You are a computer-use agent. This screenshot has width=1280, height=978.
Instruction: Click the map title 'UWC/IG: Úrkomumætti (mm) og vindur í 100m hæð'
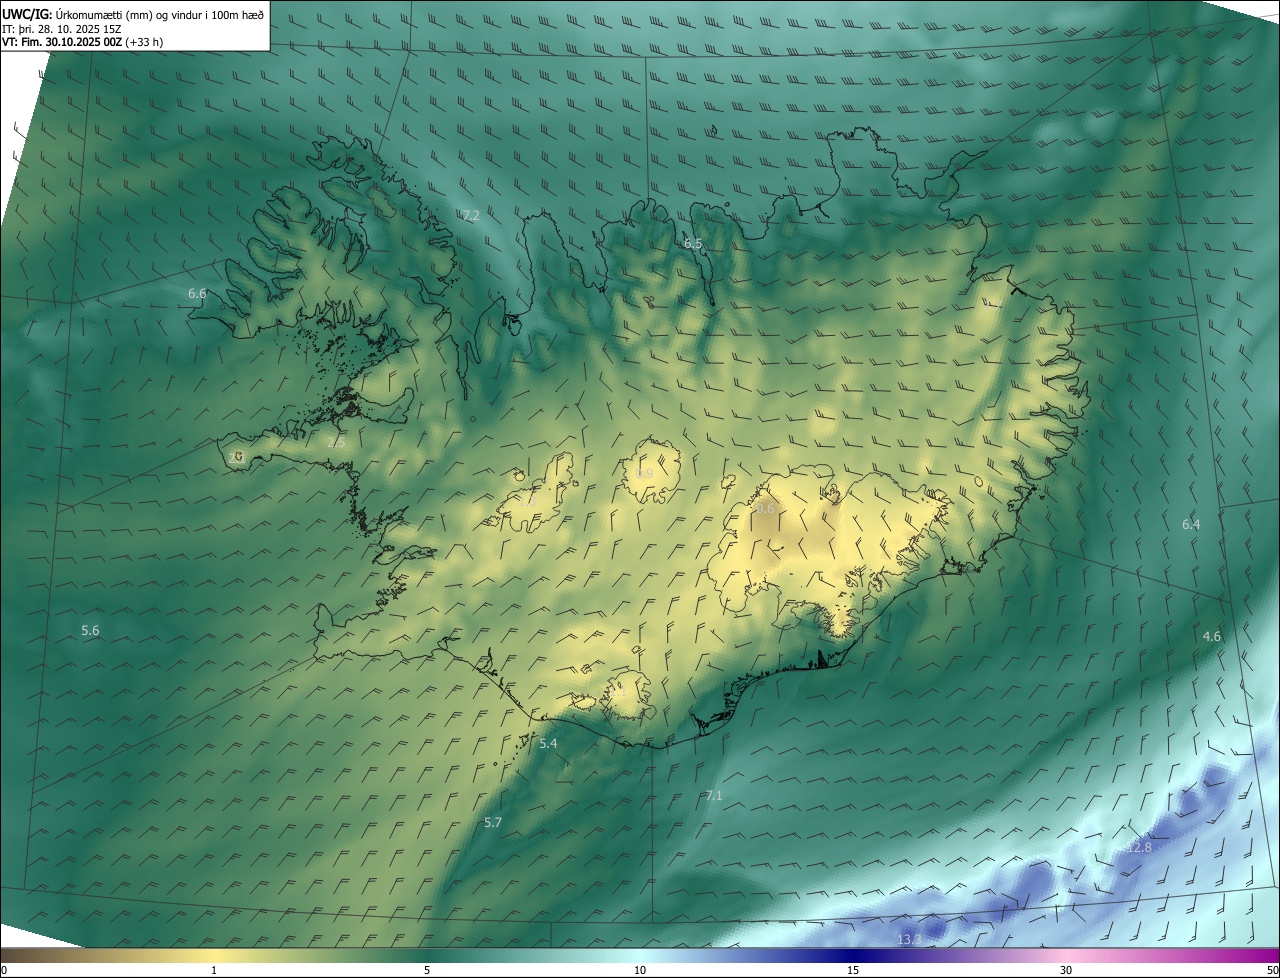[133, 14]
